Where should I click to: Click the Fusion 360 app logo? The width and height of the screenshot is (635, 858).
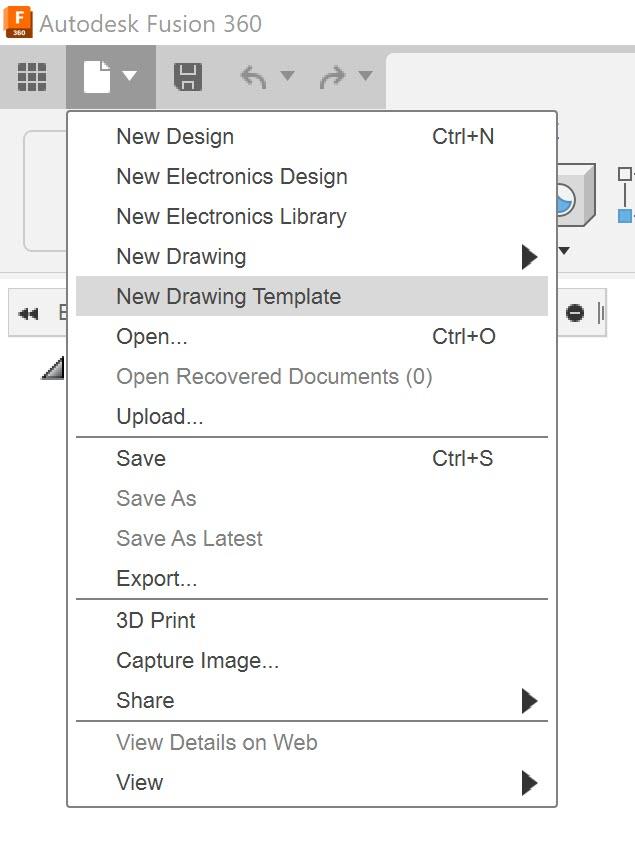click(x=19, y=22)
